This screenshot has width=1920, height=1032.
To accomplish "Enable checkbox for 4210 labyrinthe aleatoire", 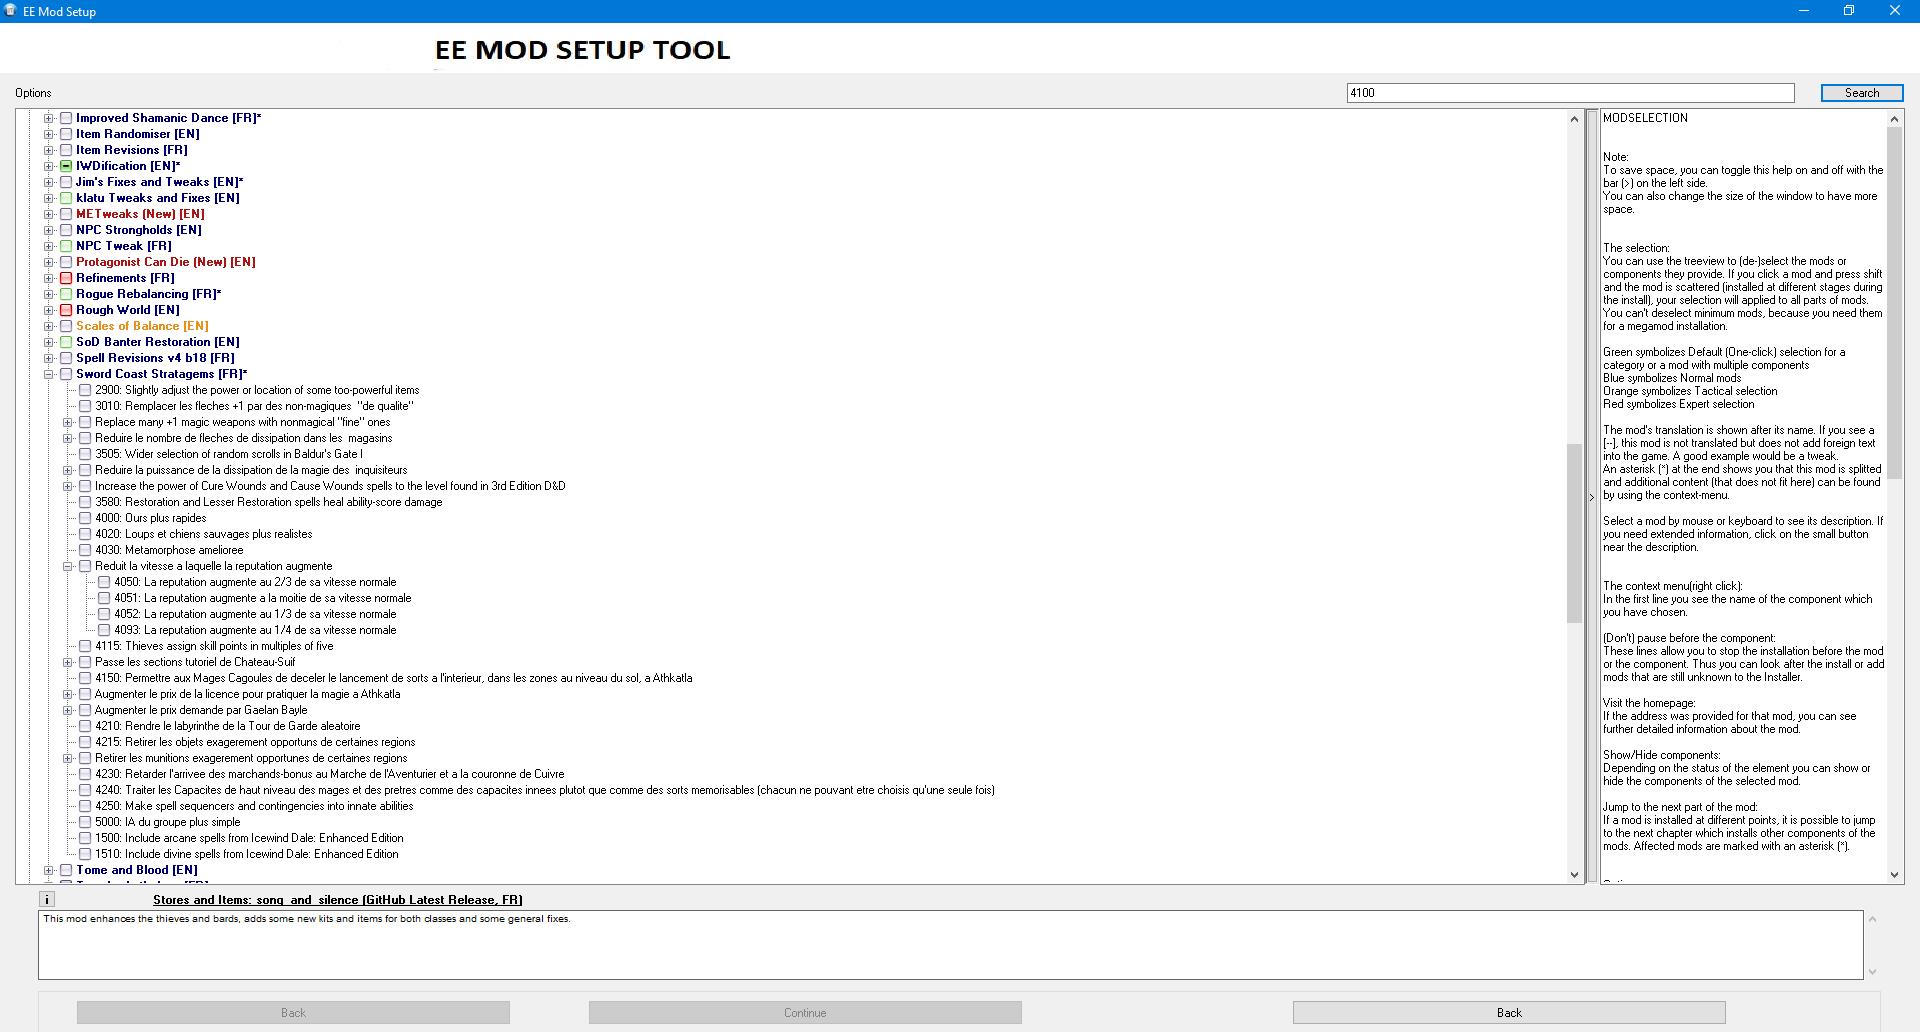I will tap(85, 726).
